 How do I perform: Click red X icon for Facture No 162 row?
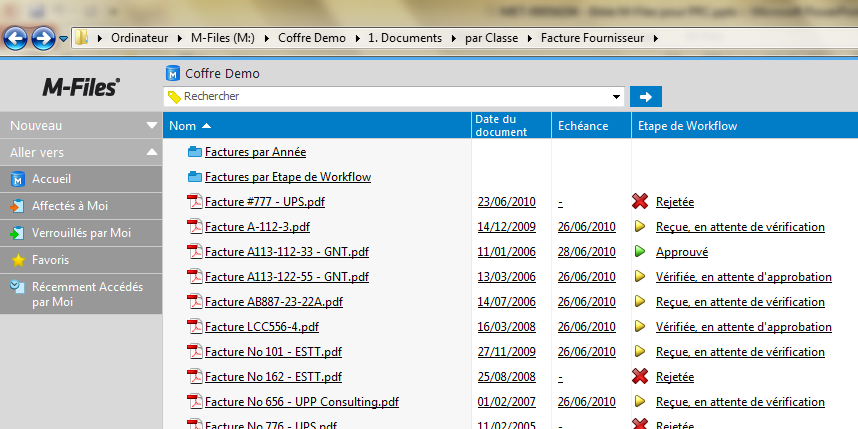tap(640, 376)
